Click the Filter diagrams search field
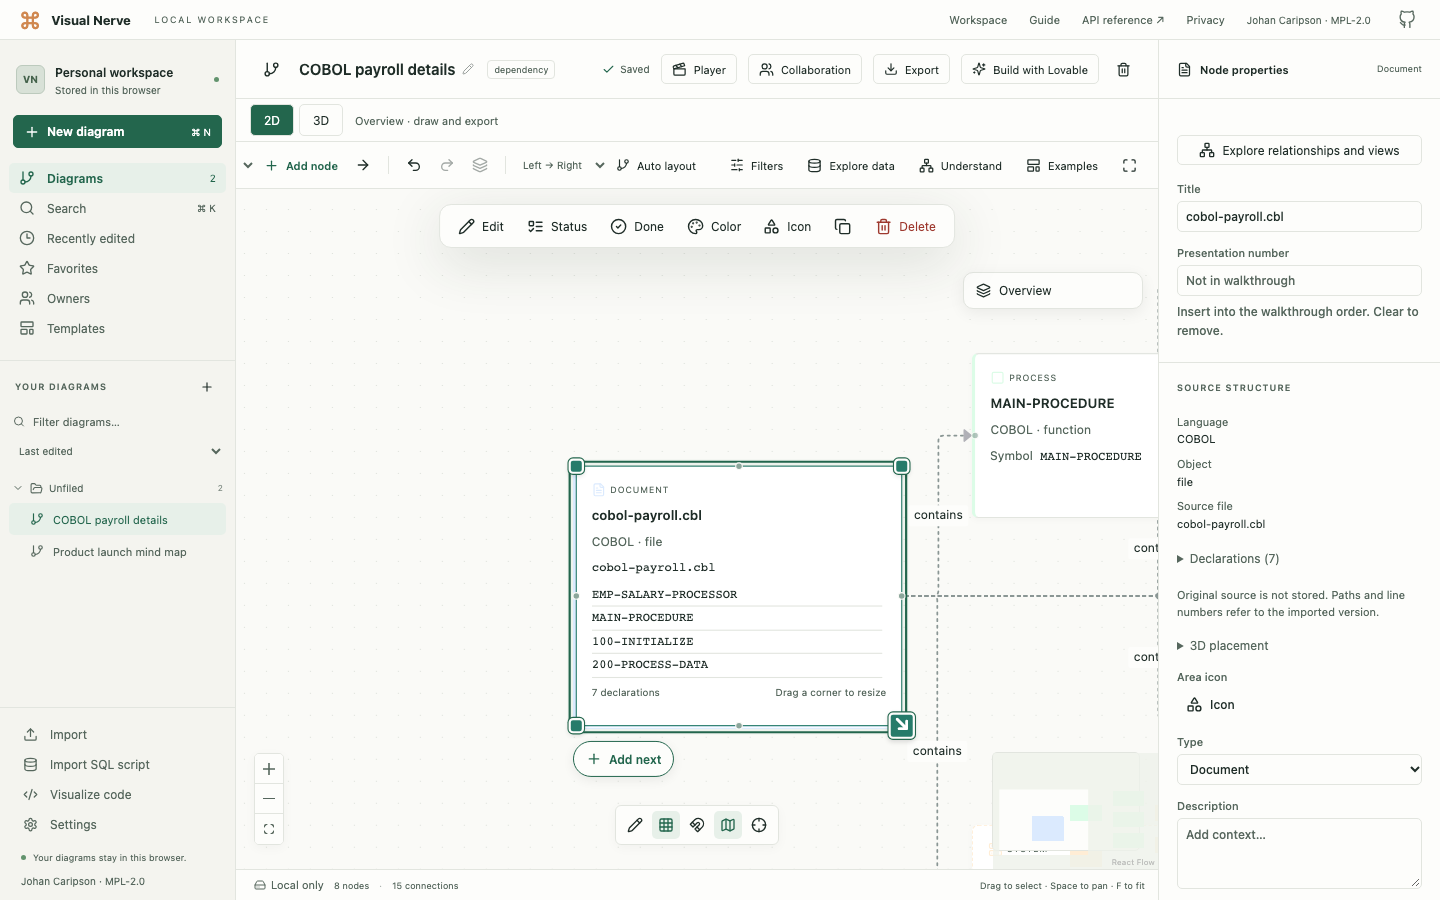This screenshot has width=1440, height=900. coord(119,422)
